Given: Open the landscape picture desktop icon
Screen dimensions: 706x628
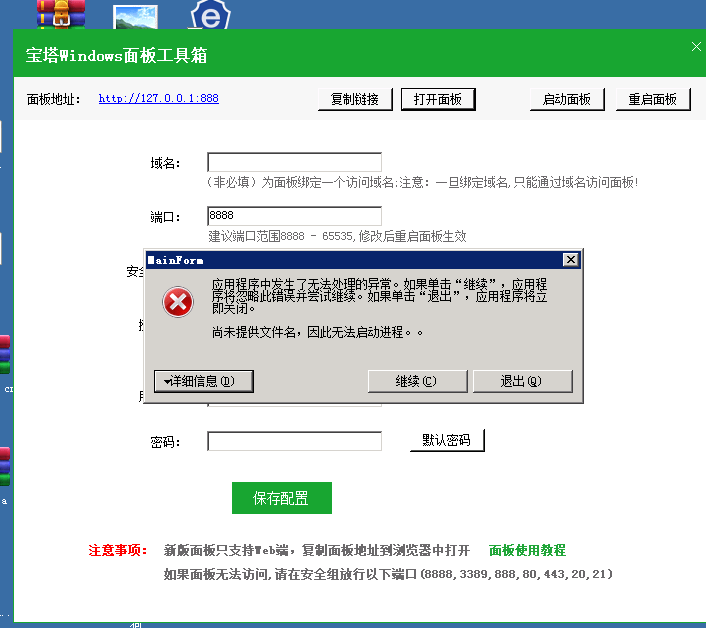Looking at the screenshot, I should [135, 17].
